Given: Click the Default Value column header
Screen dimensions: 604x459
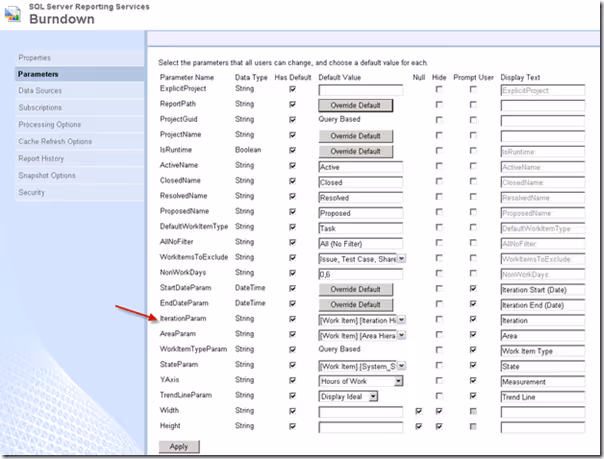Looking at the screenshot, I should click(339, 77).
